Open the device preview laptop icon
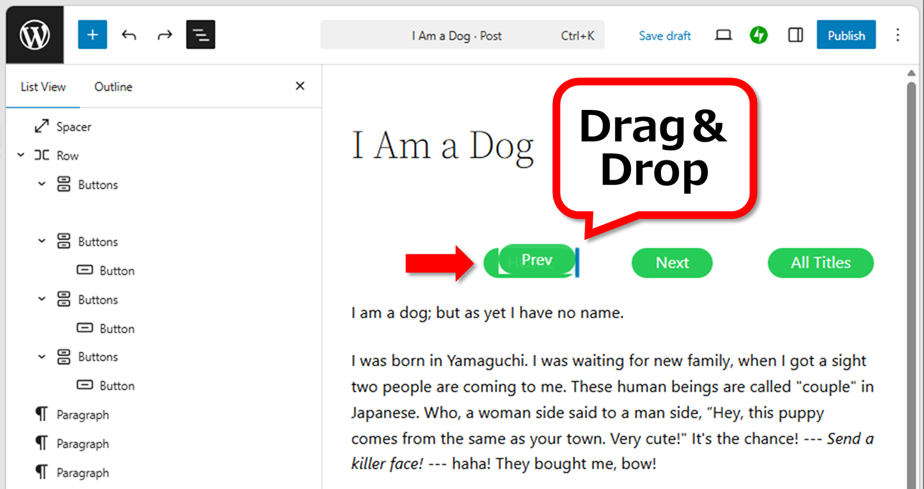Screen dimensions: 924x489 [x=724, y=35]
